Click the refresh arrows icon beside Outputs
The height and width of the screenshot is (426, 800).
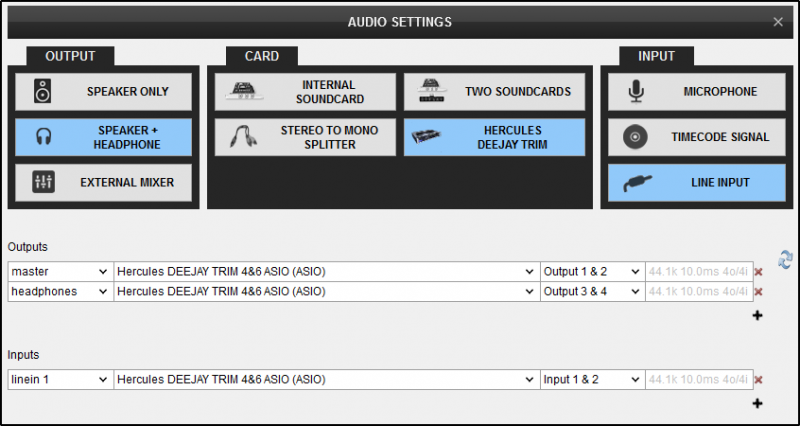click(785, 259)
